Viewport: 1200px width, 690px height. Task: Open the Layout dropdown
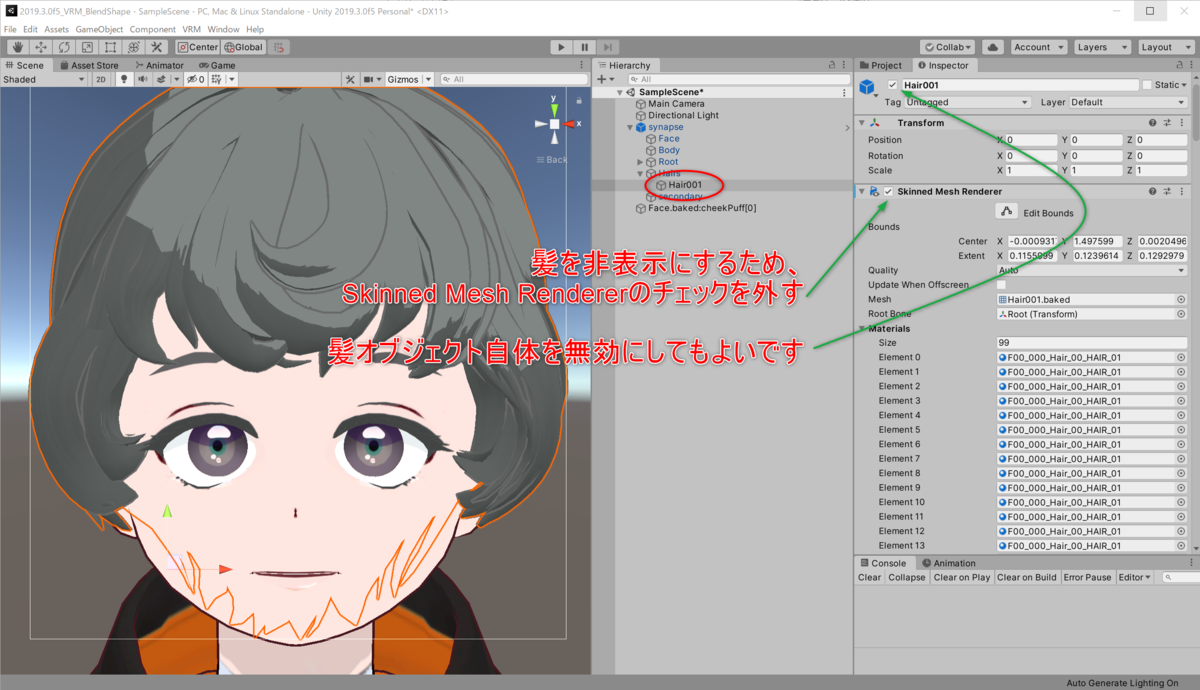pyautogui.click(x=1166, y=47)
